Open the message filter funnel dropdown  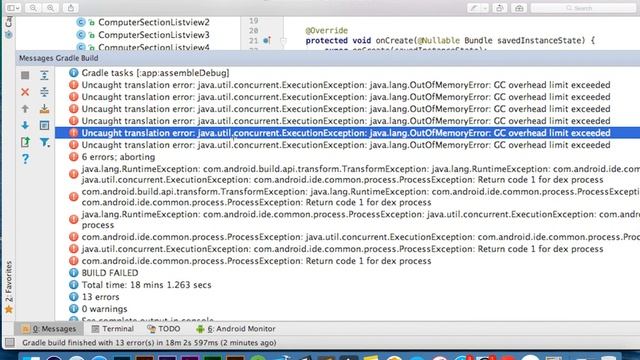45,142
